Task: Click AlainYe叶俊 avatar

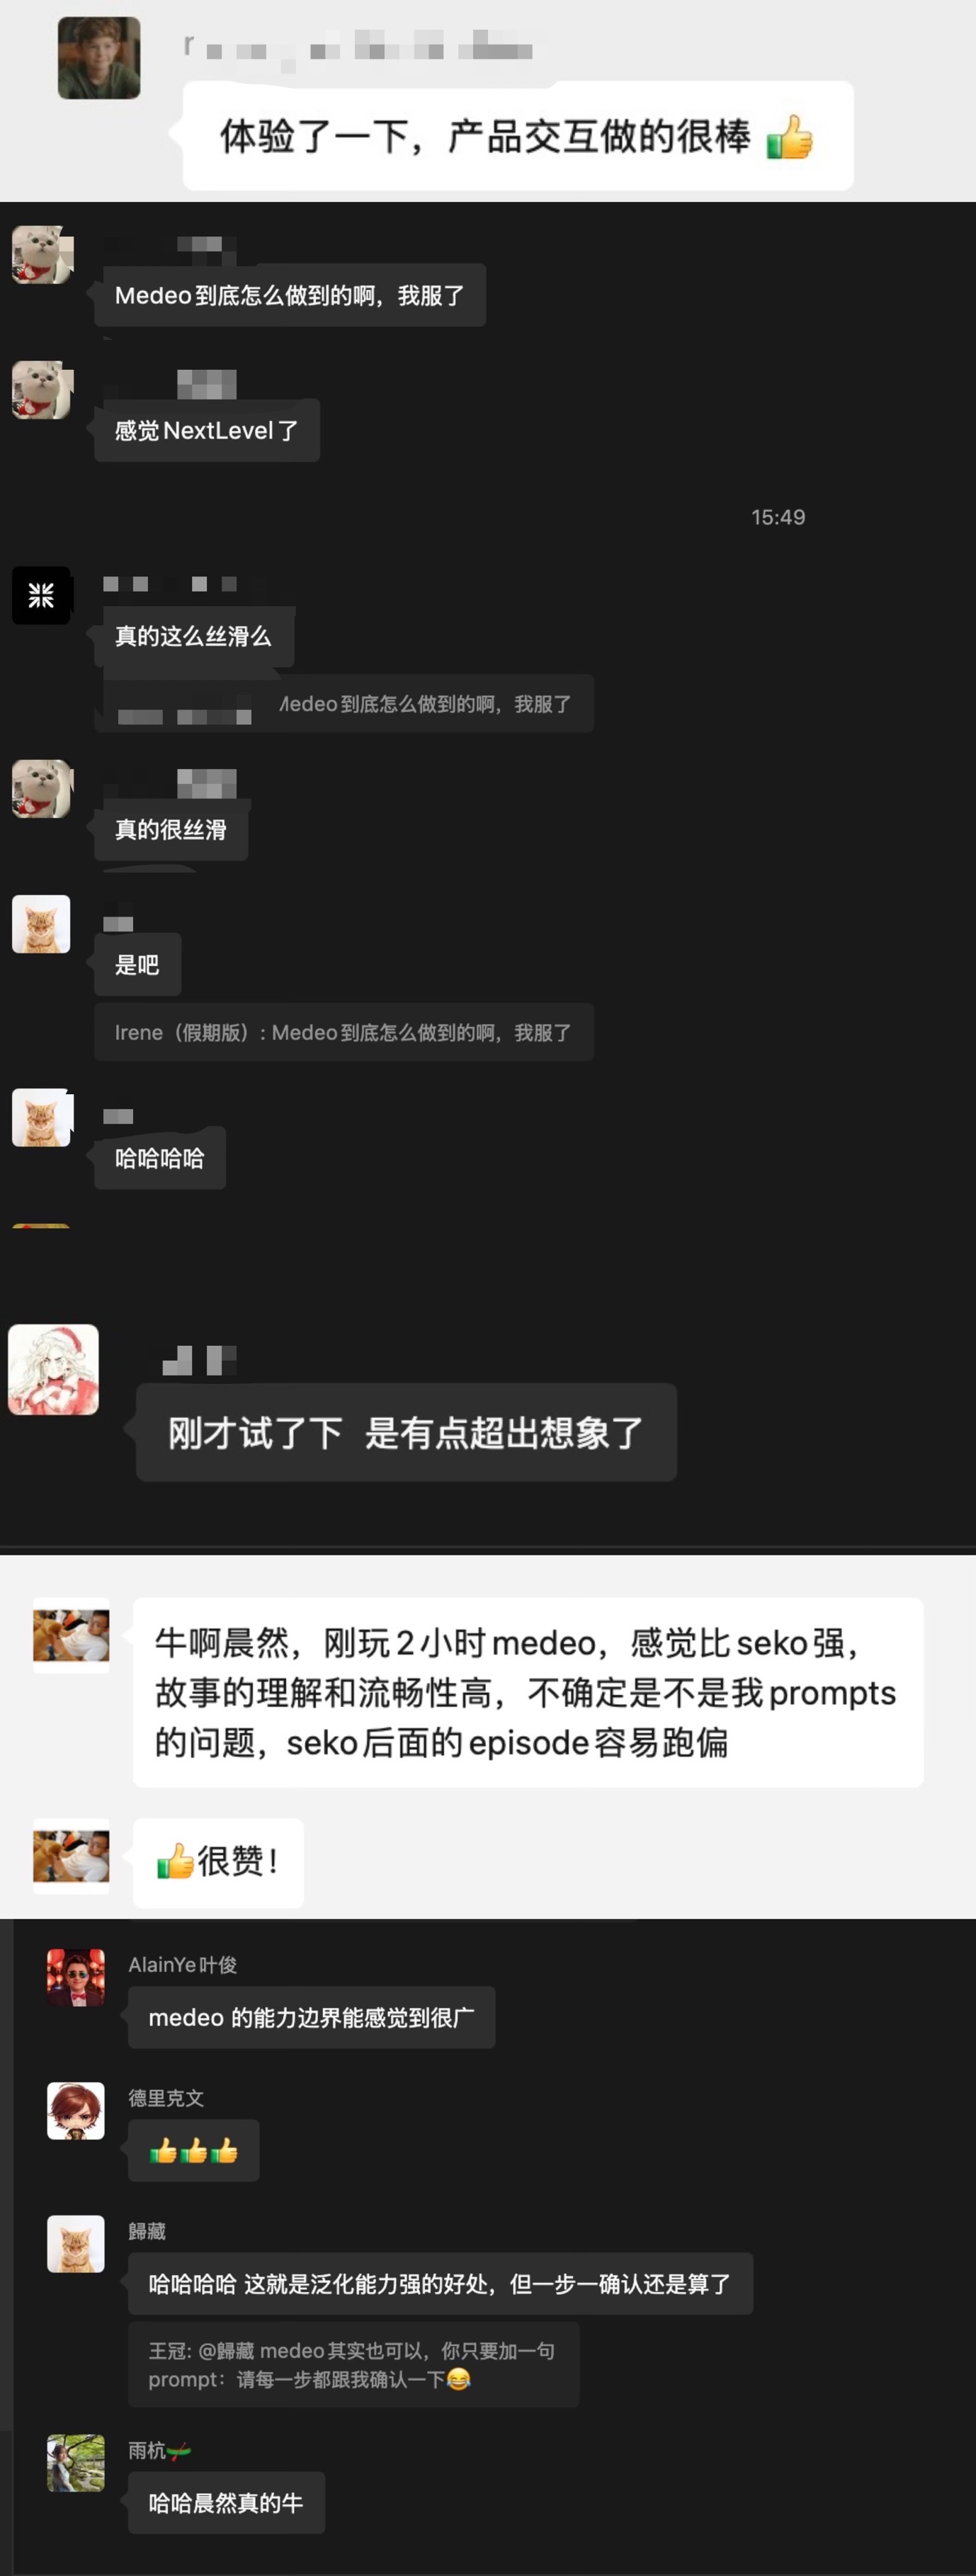Action: pyautogui.click(x=75, y=1977)
